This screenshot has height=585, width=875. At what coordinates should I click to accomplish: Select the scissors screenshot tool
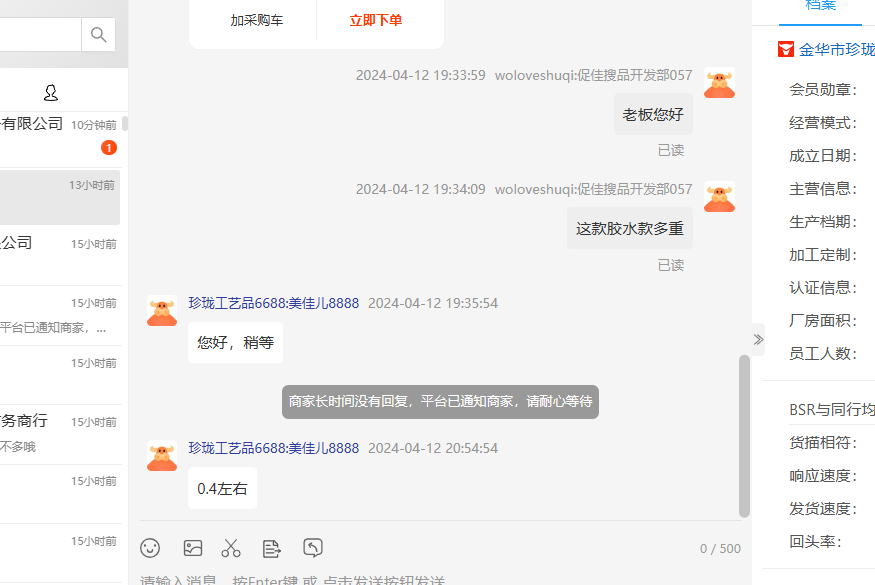[230, 548]
